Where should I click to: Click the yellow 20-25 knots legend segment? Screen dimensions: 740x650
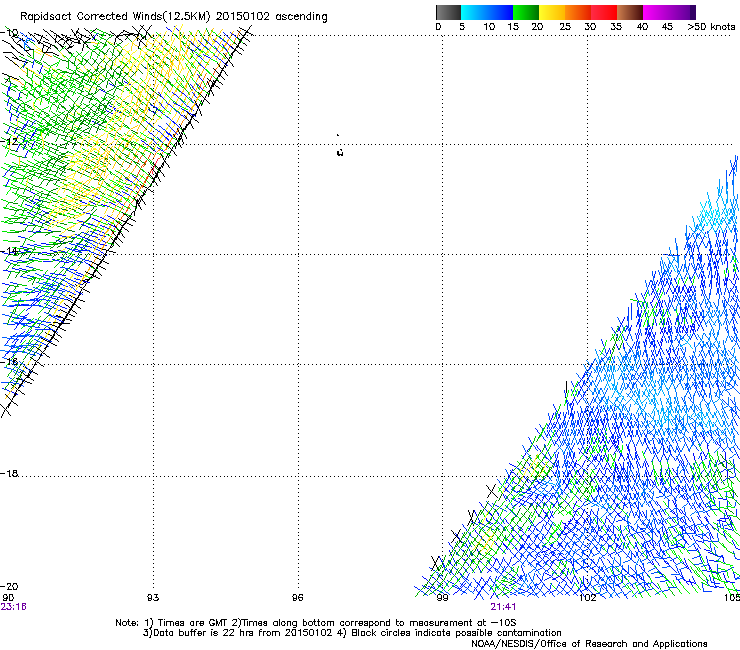552,12
